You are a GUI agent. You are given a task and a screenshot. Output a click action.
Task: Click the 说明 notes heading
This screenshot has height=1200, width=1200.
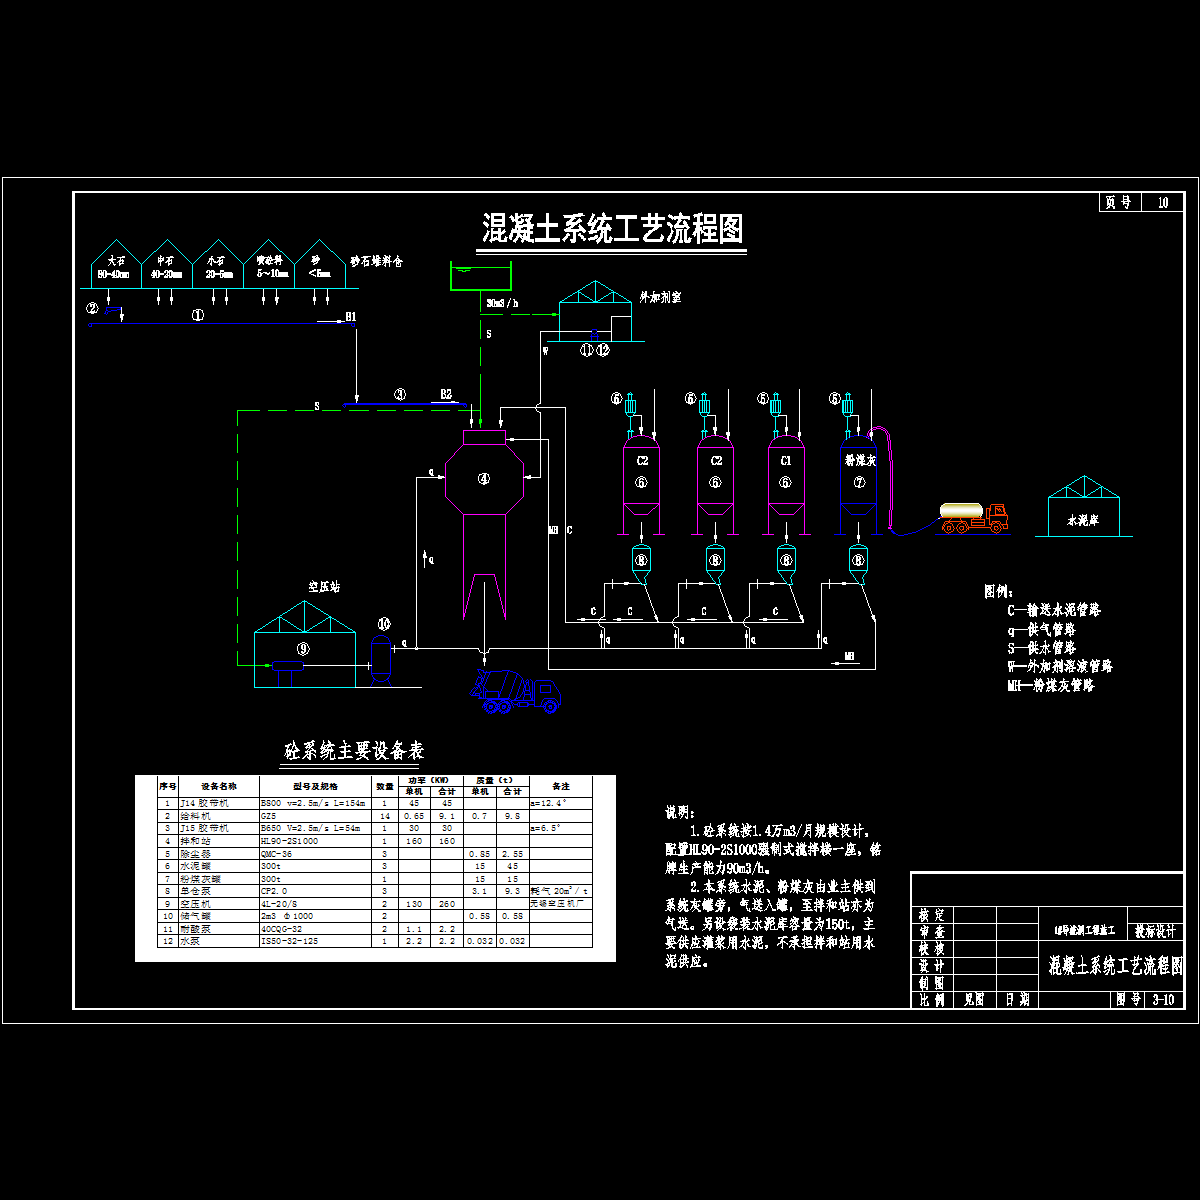tap(679, 812)
